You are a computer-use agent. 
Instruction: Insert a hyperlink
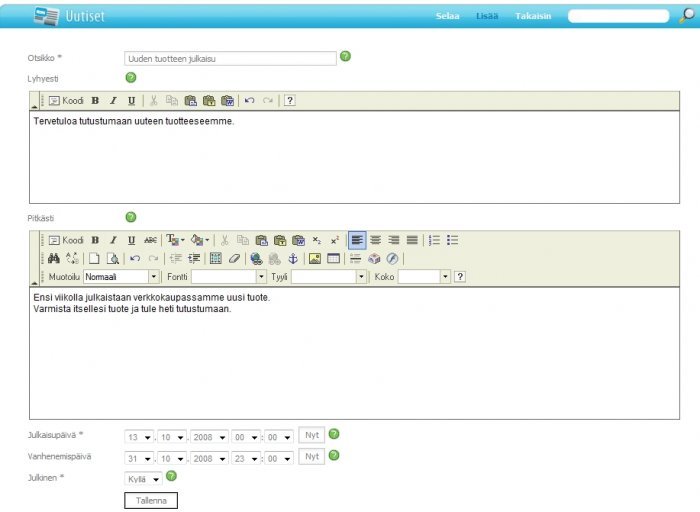coord(256,258)
